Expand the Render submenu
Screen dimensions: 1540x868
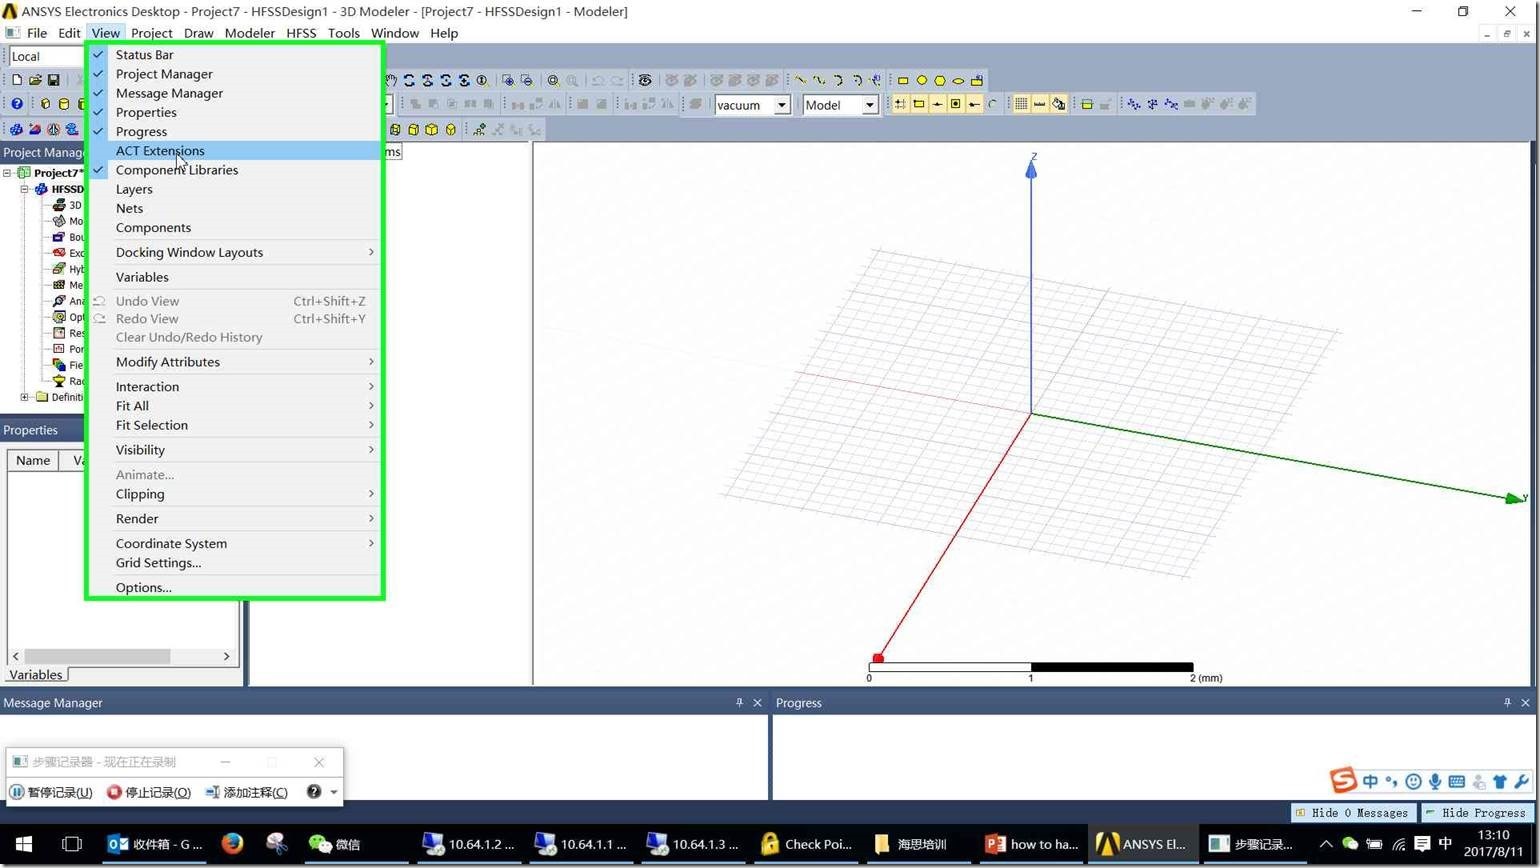235,519
